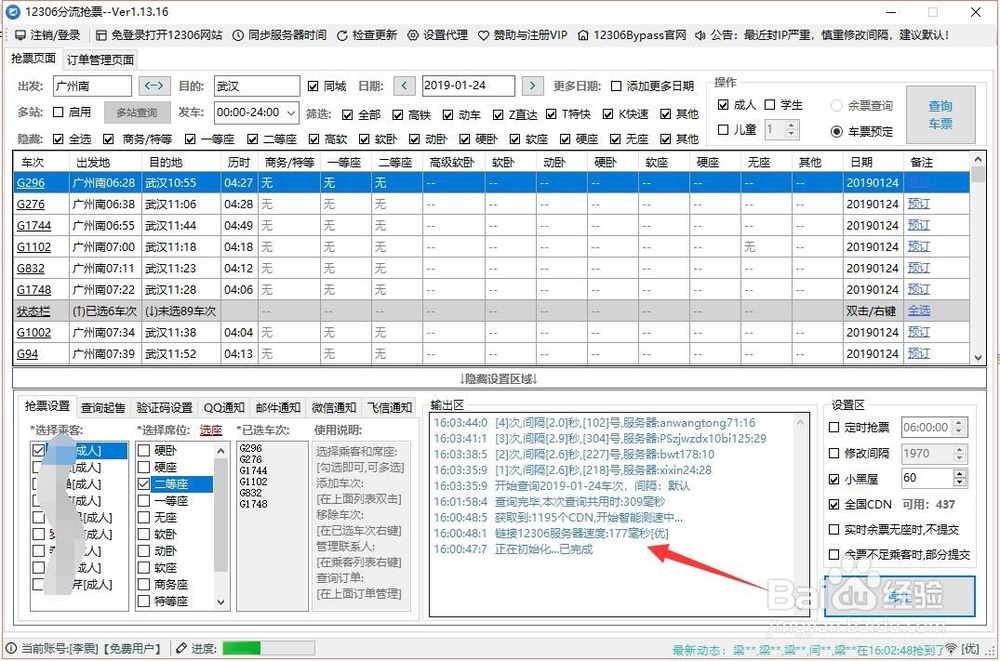Click 同步服务器时间 clock icon
Screen dimensions: 1000x661
238,35
